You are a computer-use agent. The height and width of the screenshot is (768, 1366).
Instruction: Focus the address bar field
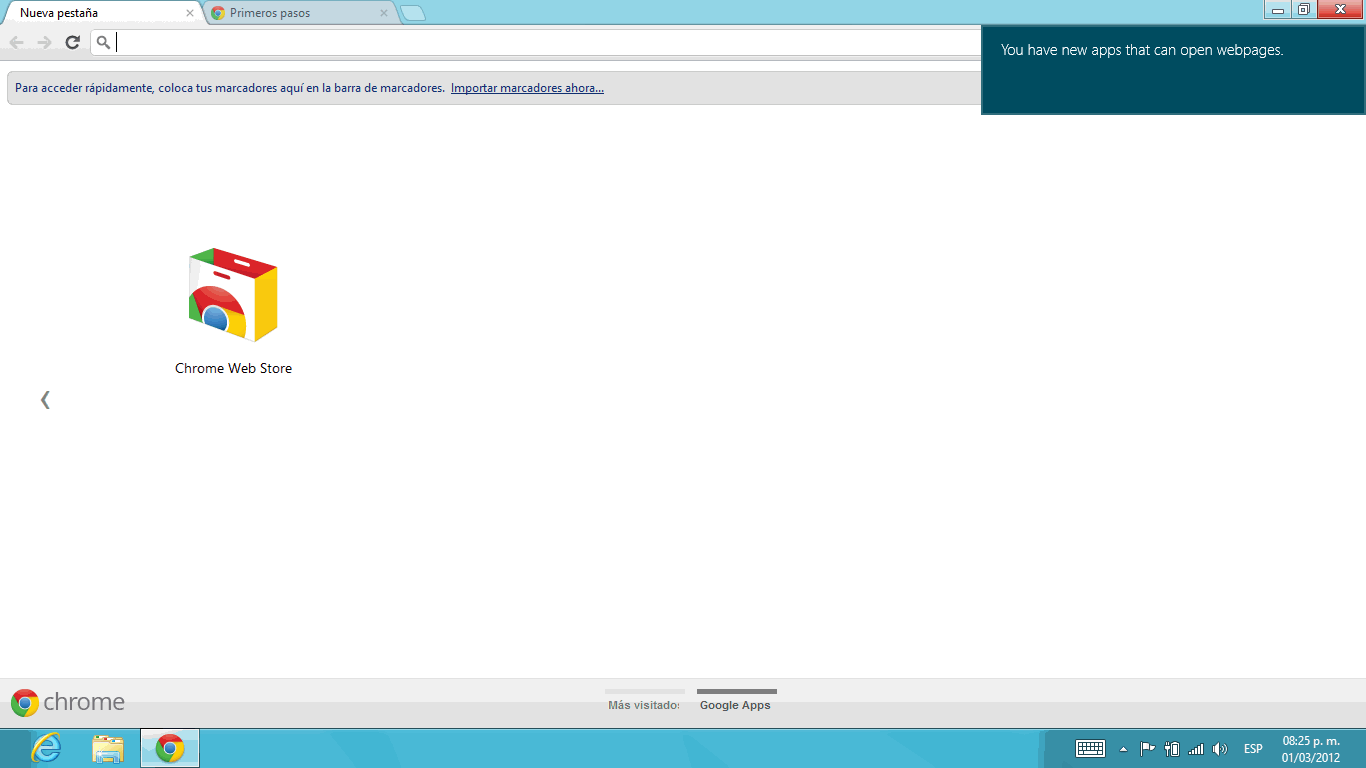[540, 42]
